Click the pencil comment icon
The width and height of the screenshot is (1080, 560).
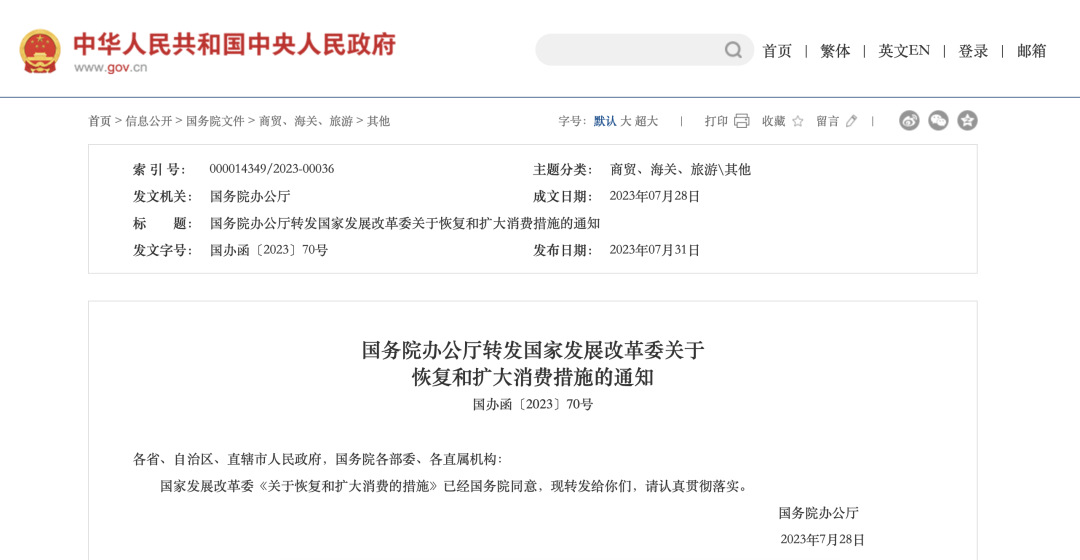[x=851, y=121]
